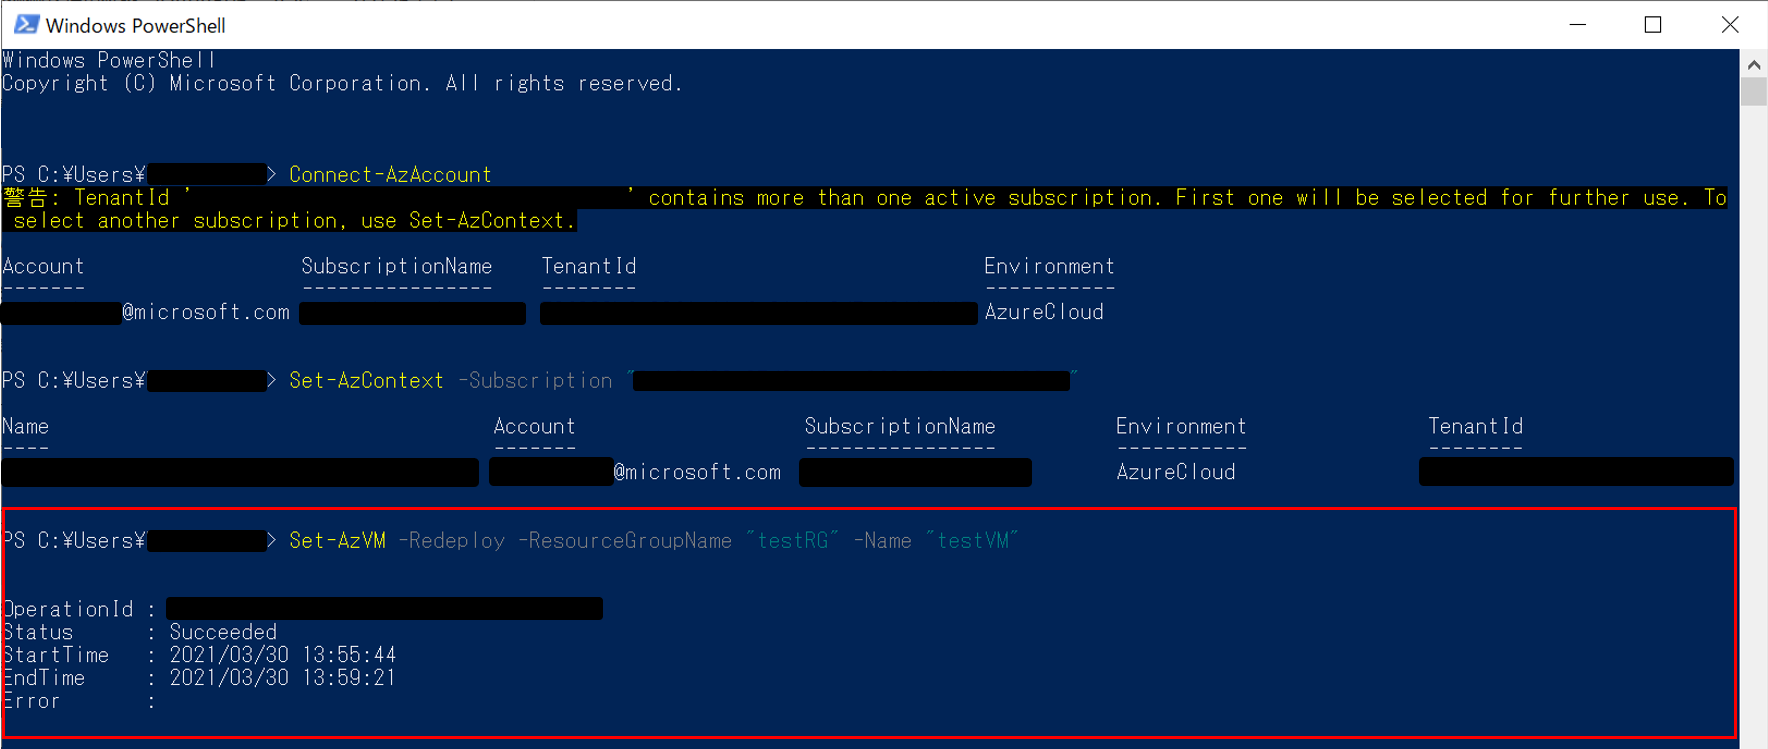Screen dimensions: 1768x749
Task: Click the Set-AzVM command text
Action: coord(337,541)
